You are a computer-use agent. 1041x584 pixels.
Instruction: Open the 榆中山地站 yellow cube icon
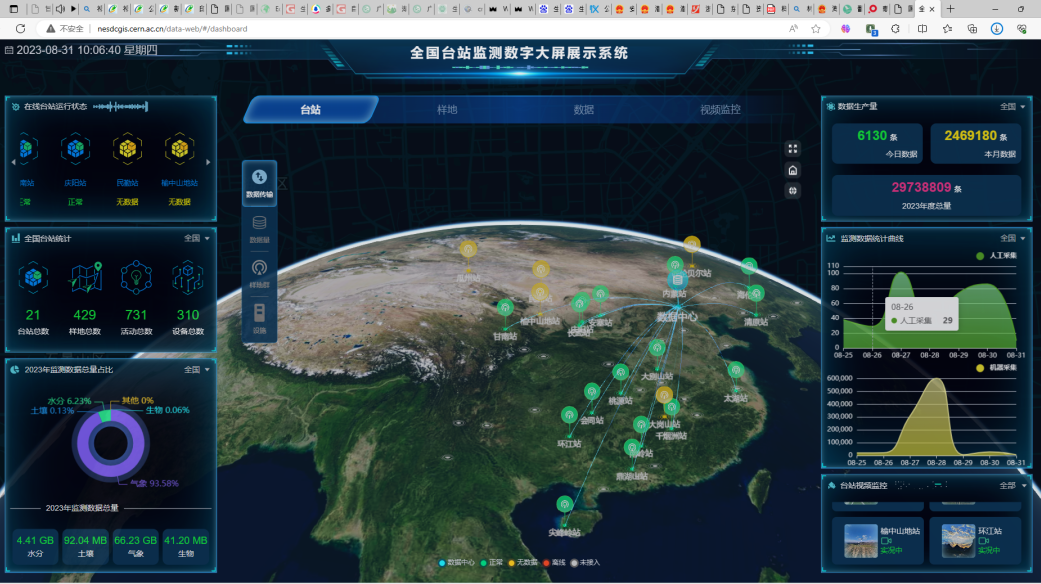point(179,149)
